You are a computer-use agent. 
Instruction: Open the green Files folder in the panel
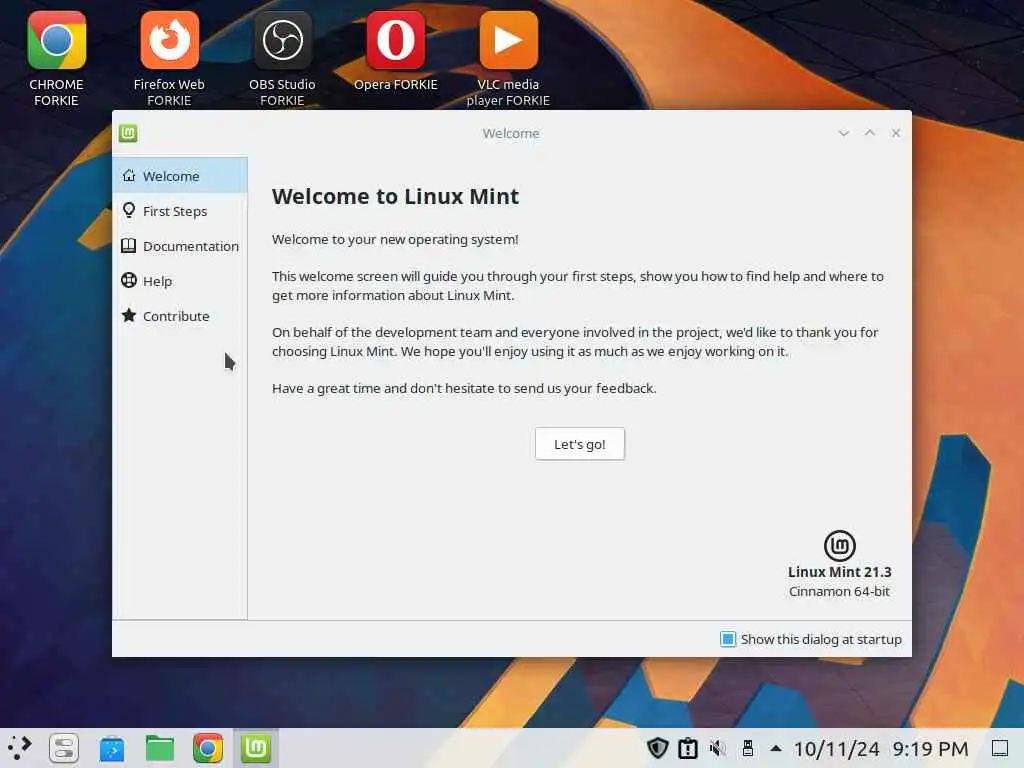[x=160, y=748]
